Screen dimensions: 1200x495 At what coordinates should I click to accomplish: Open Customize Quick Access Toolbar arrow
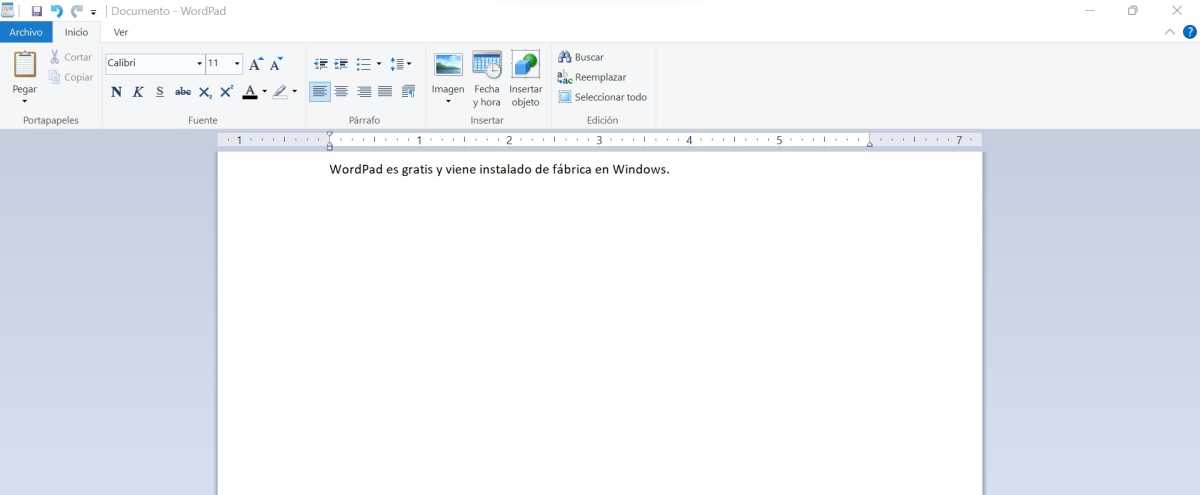(x=93, y=12)
